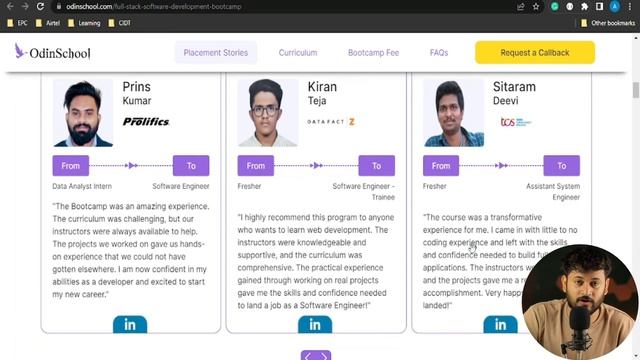
Task: Open Learning bookmarks folder
Action: [84, 23]
